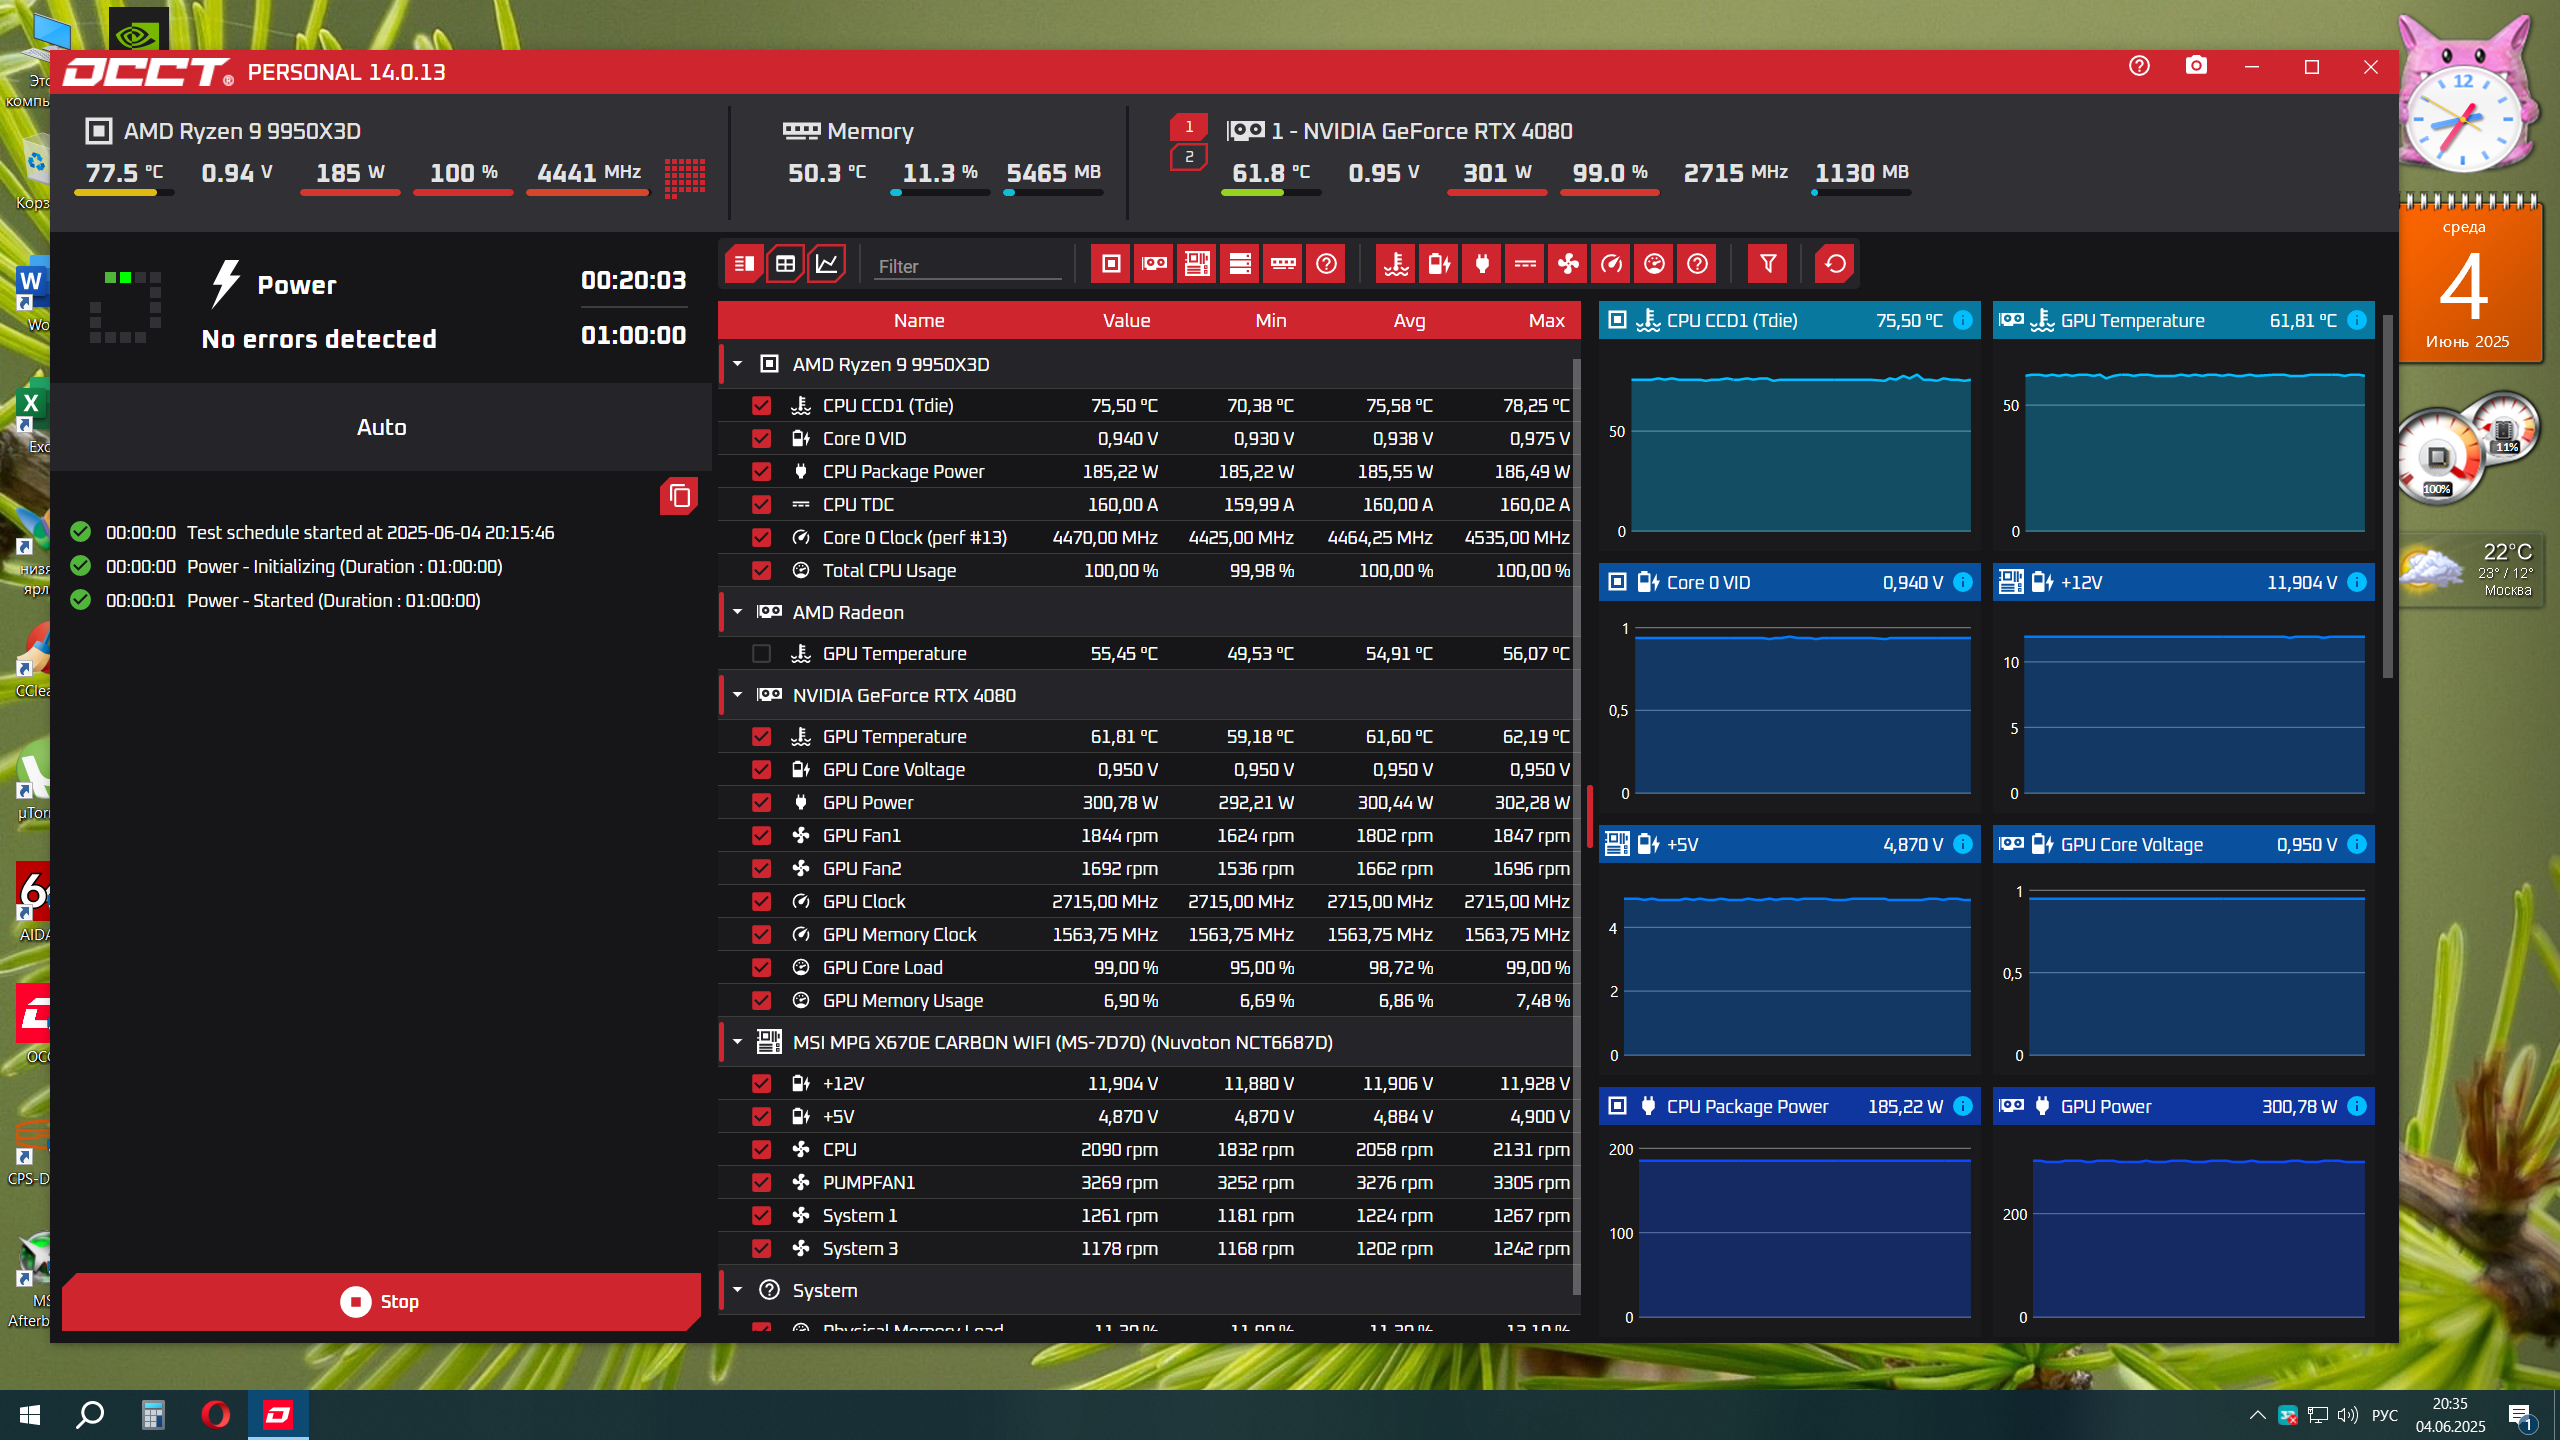Screen dimensions: 2560x1440
Task: Uncheck the CPU CCD1 (Tdie) checkbox
Action: click(x=761, y=405)
